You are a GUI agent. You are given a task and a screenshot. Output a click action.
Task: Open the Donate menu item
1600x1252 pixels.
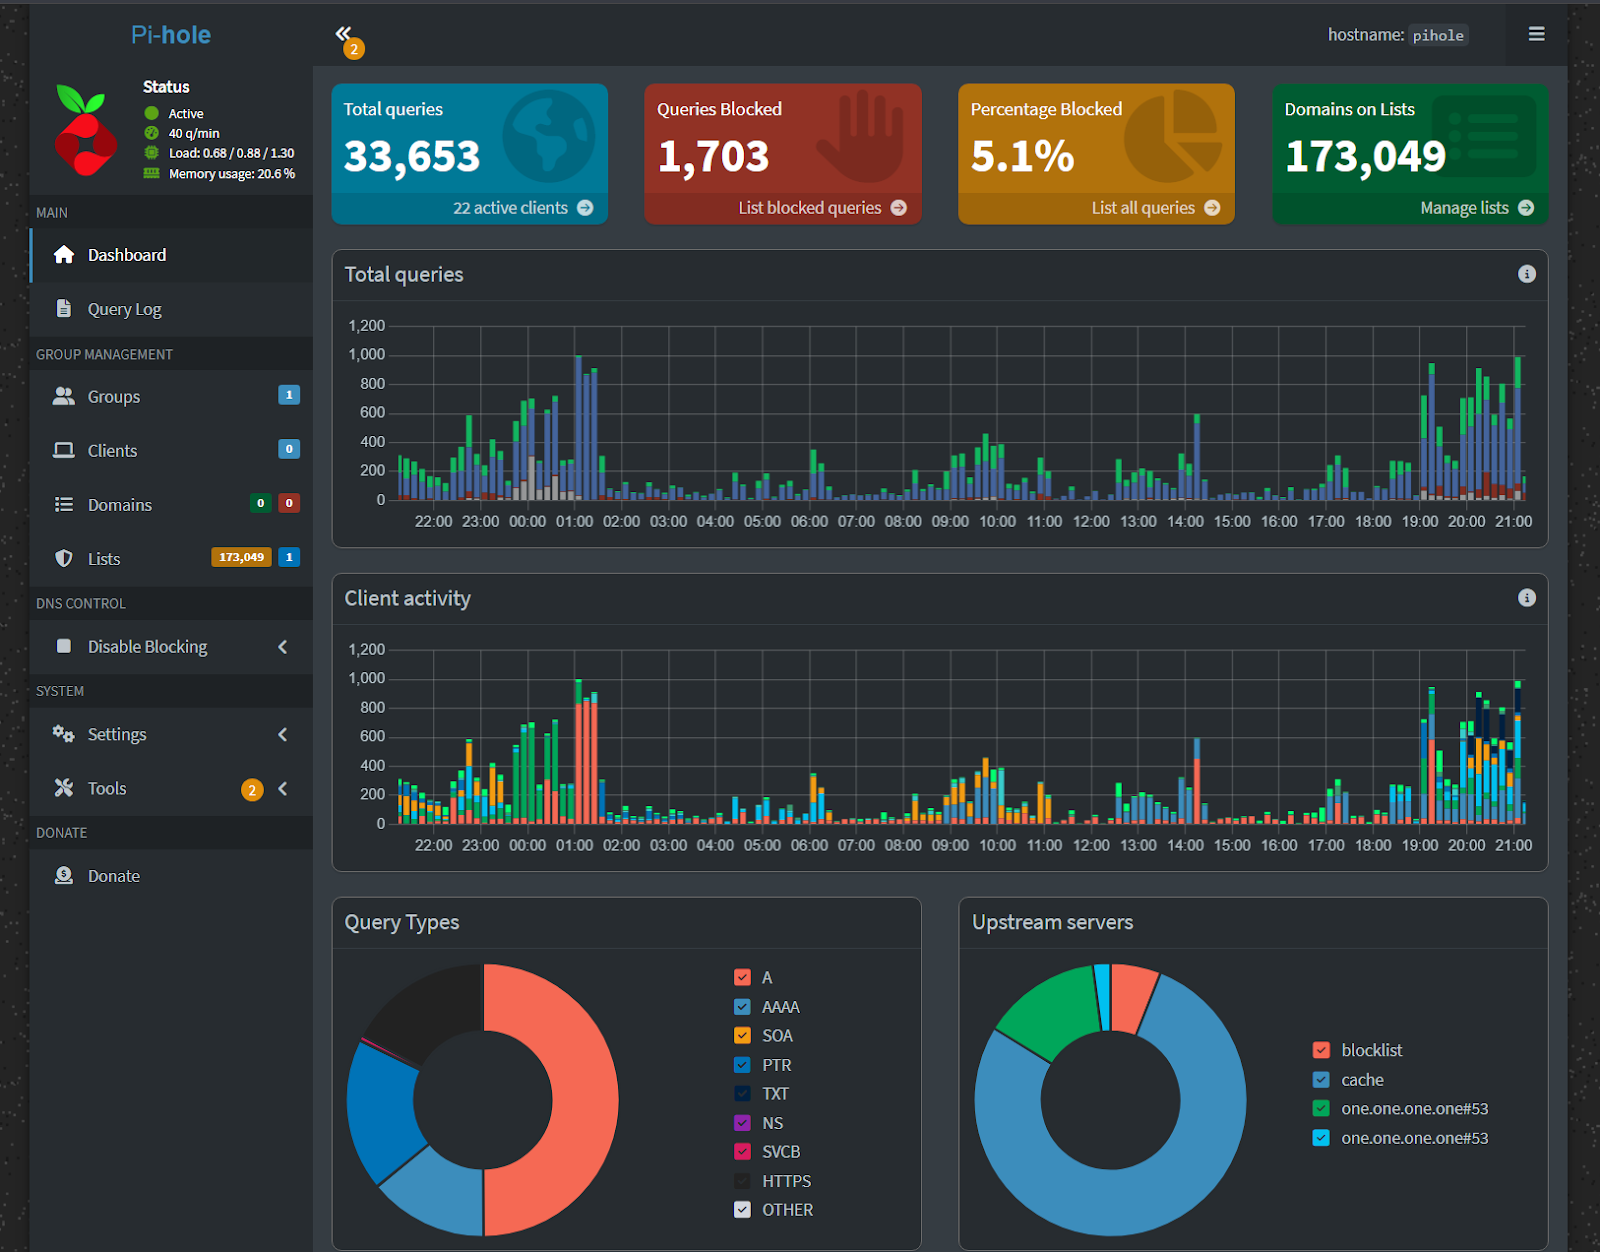[x=171, y=875]
